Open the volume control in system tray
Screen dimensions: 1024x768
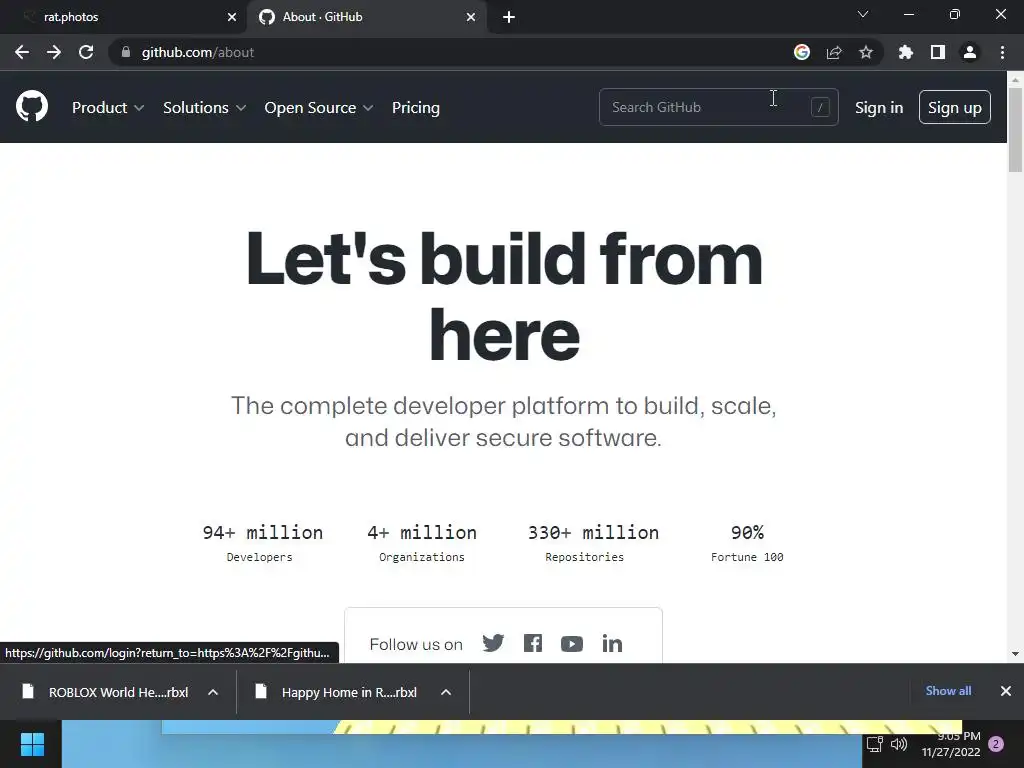899,744
